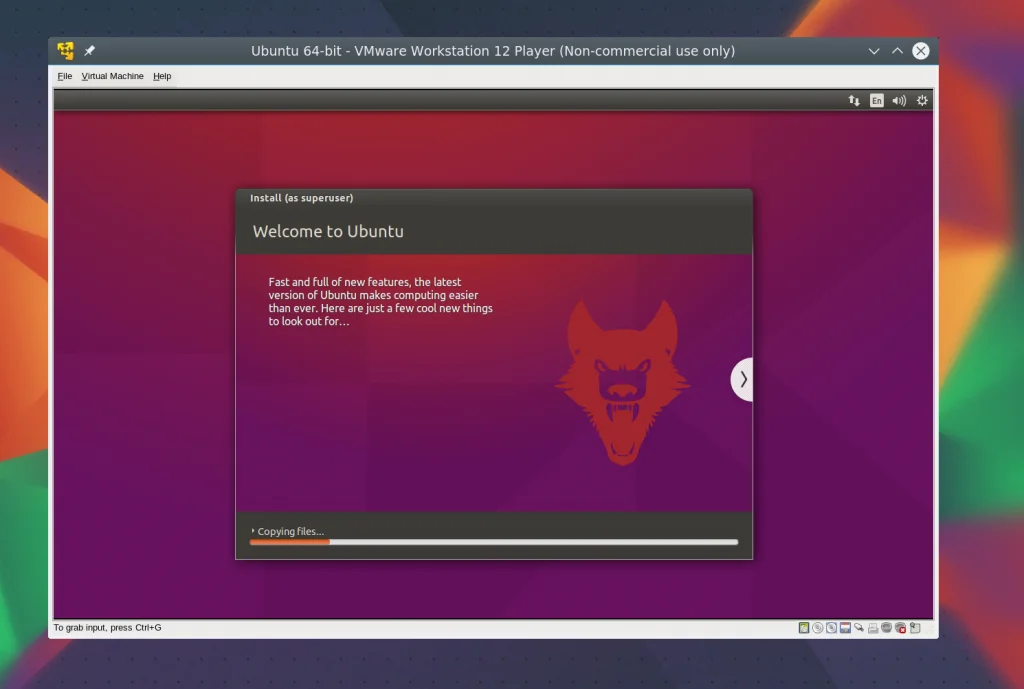
Task: Open the Help menu
Action: coord(162,76)
